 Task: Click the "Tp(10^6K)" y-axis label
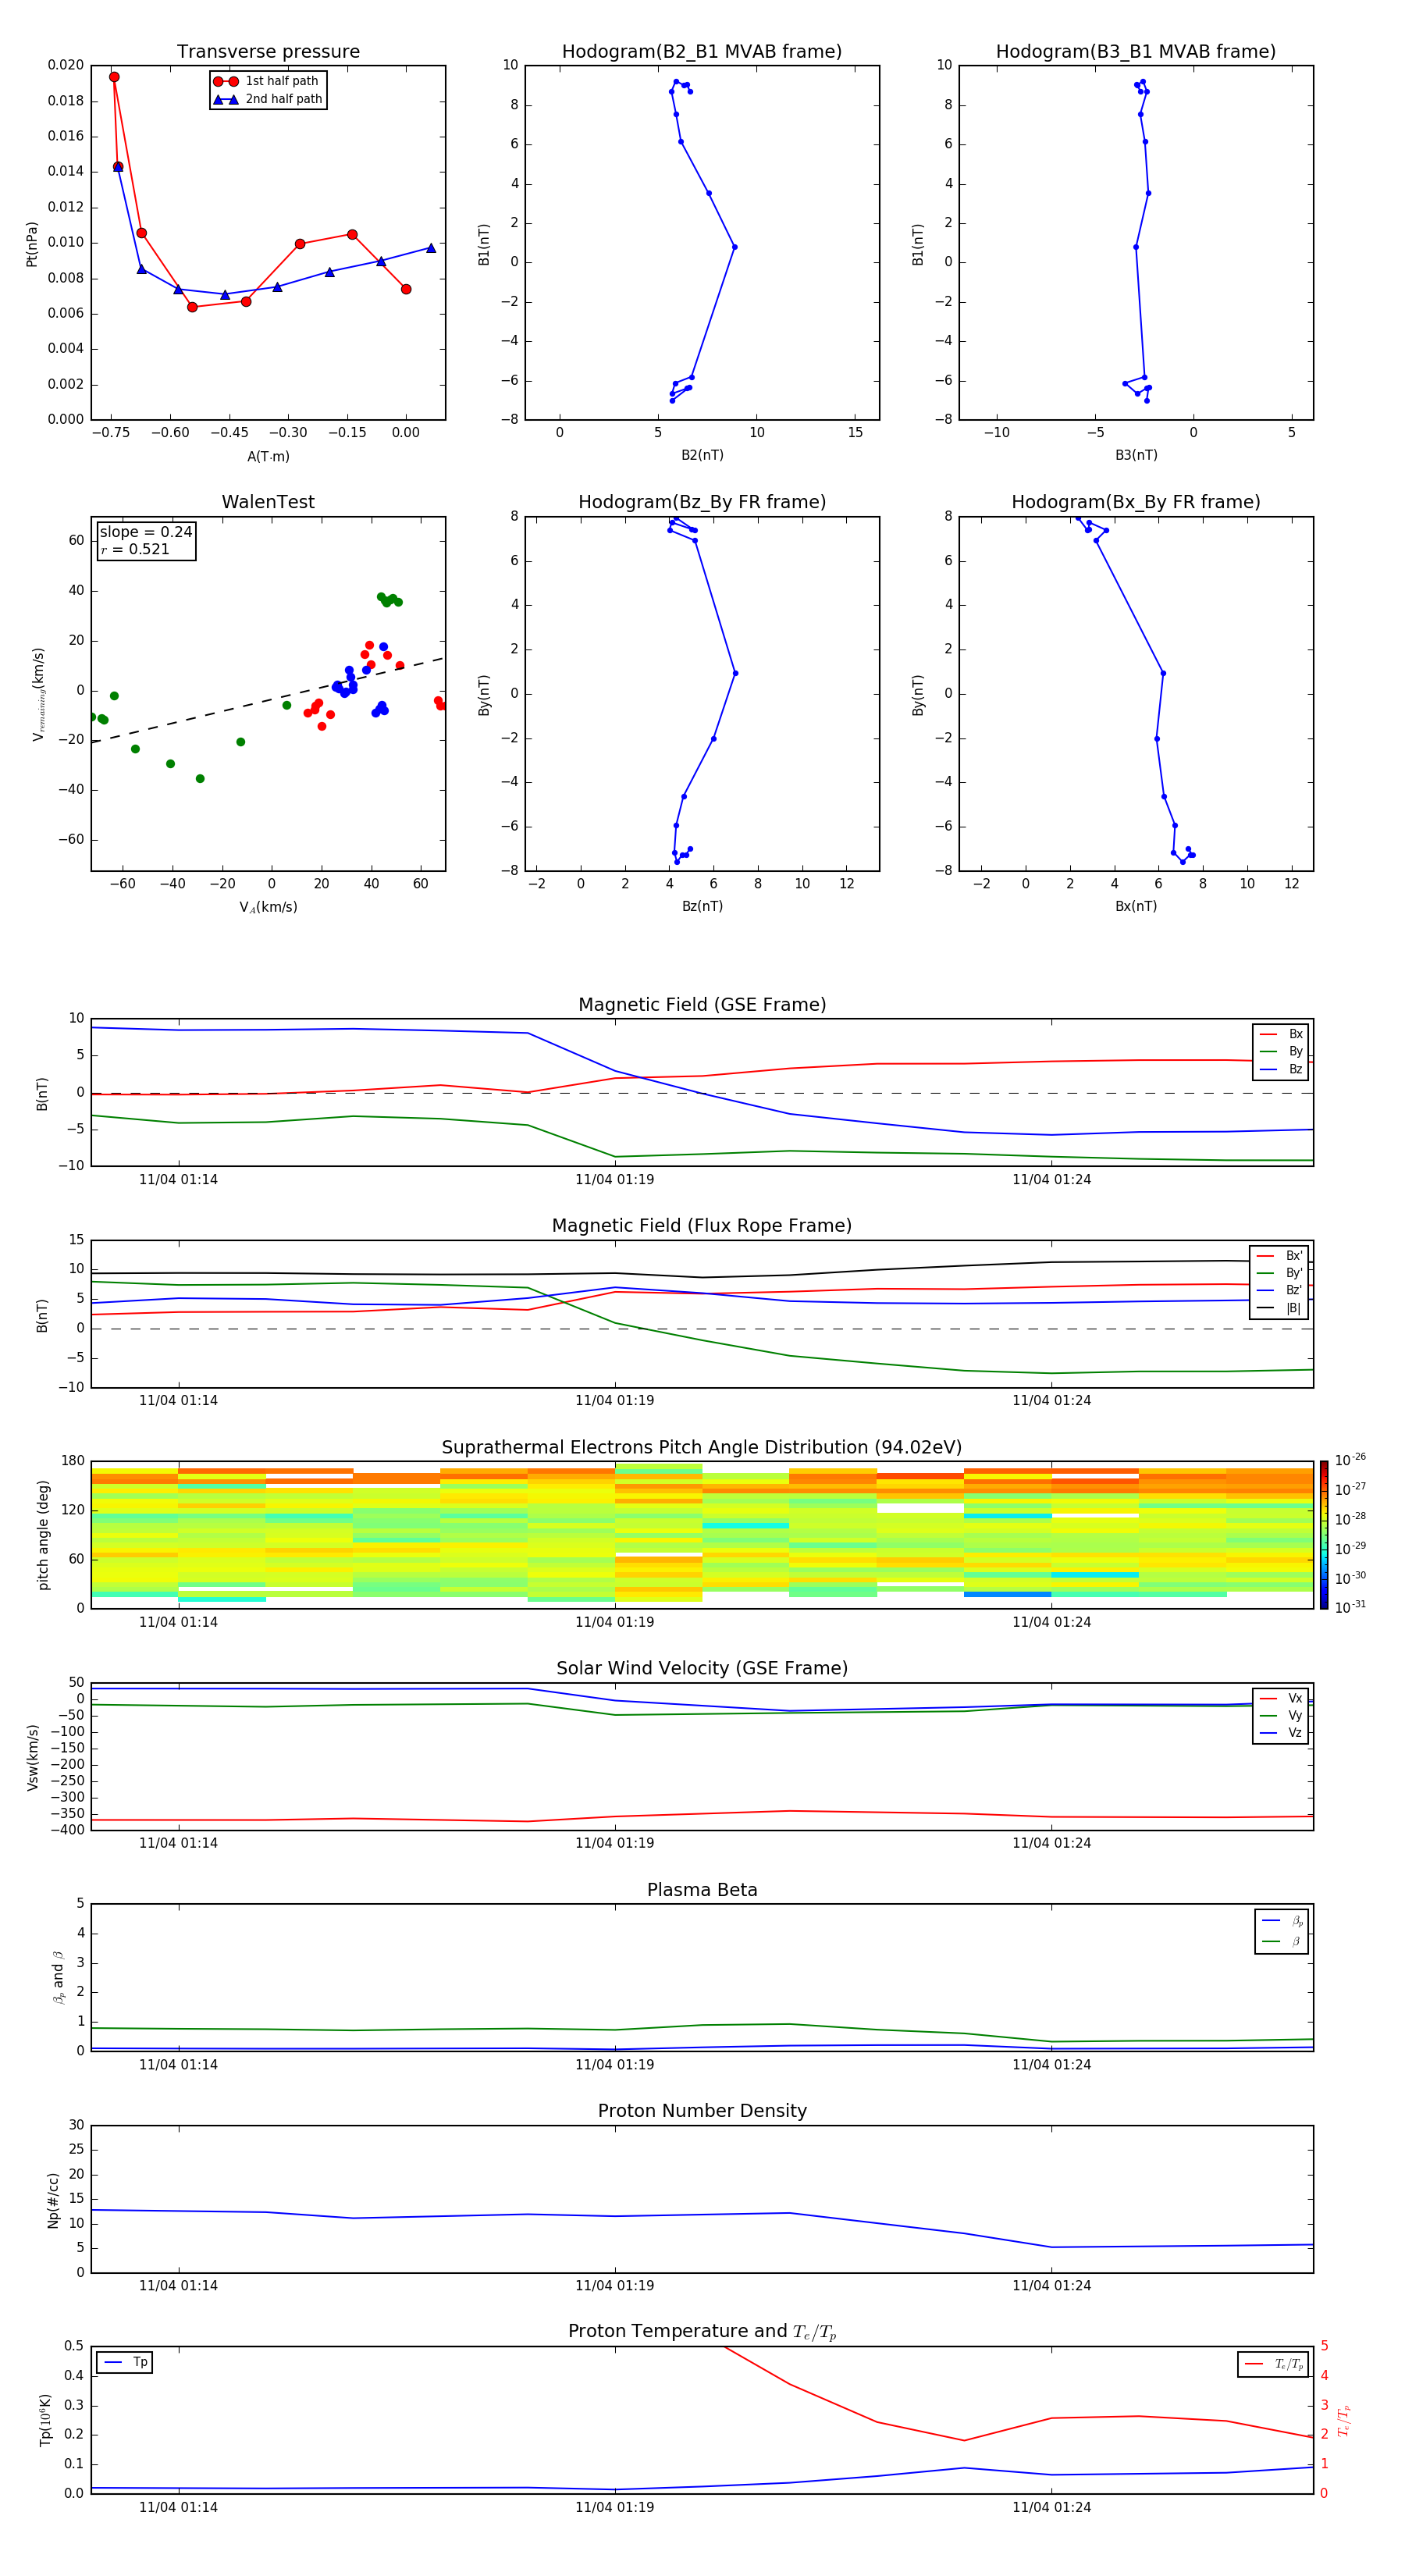click(45, 2420)
